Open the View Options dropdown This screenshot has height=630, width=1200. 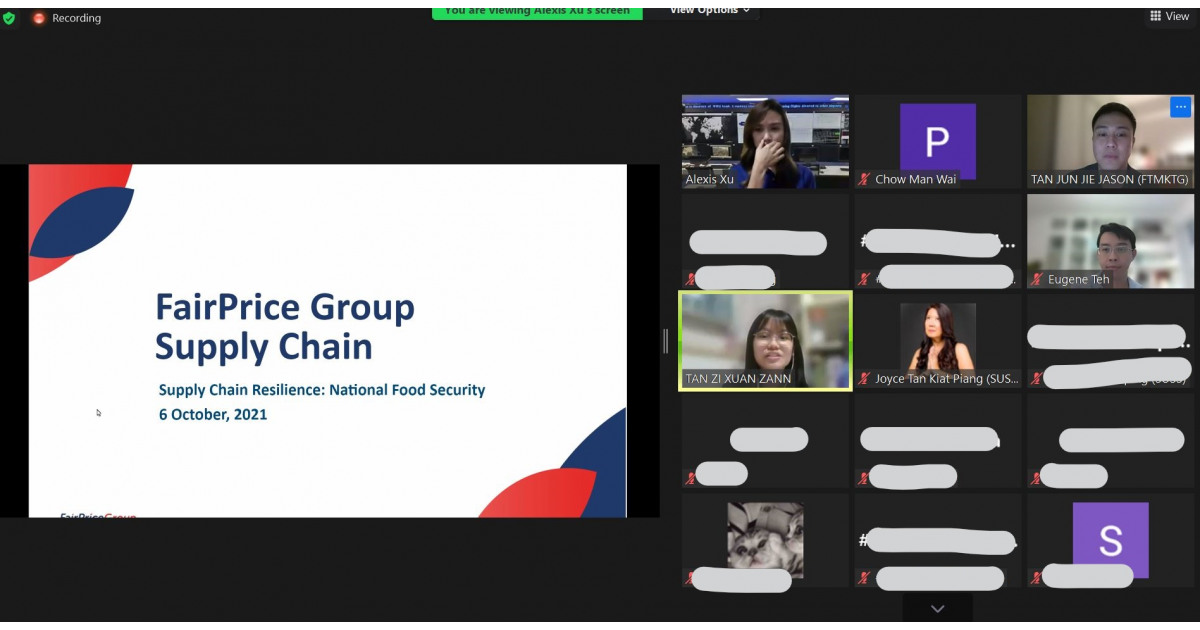click(x=703, y=11)
